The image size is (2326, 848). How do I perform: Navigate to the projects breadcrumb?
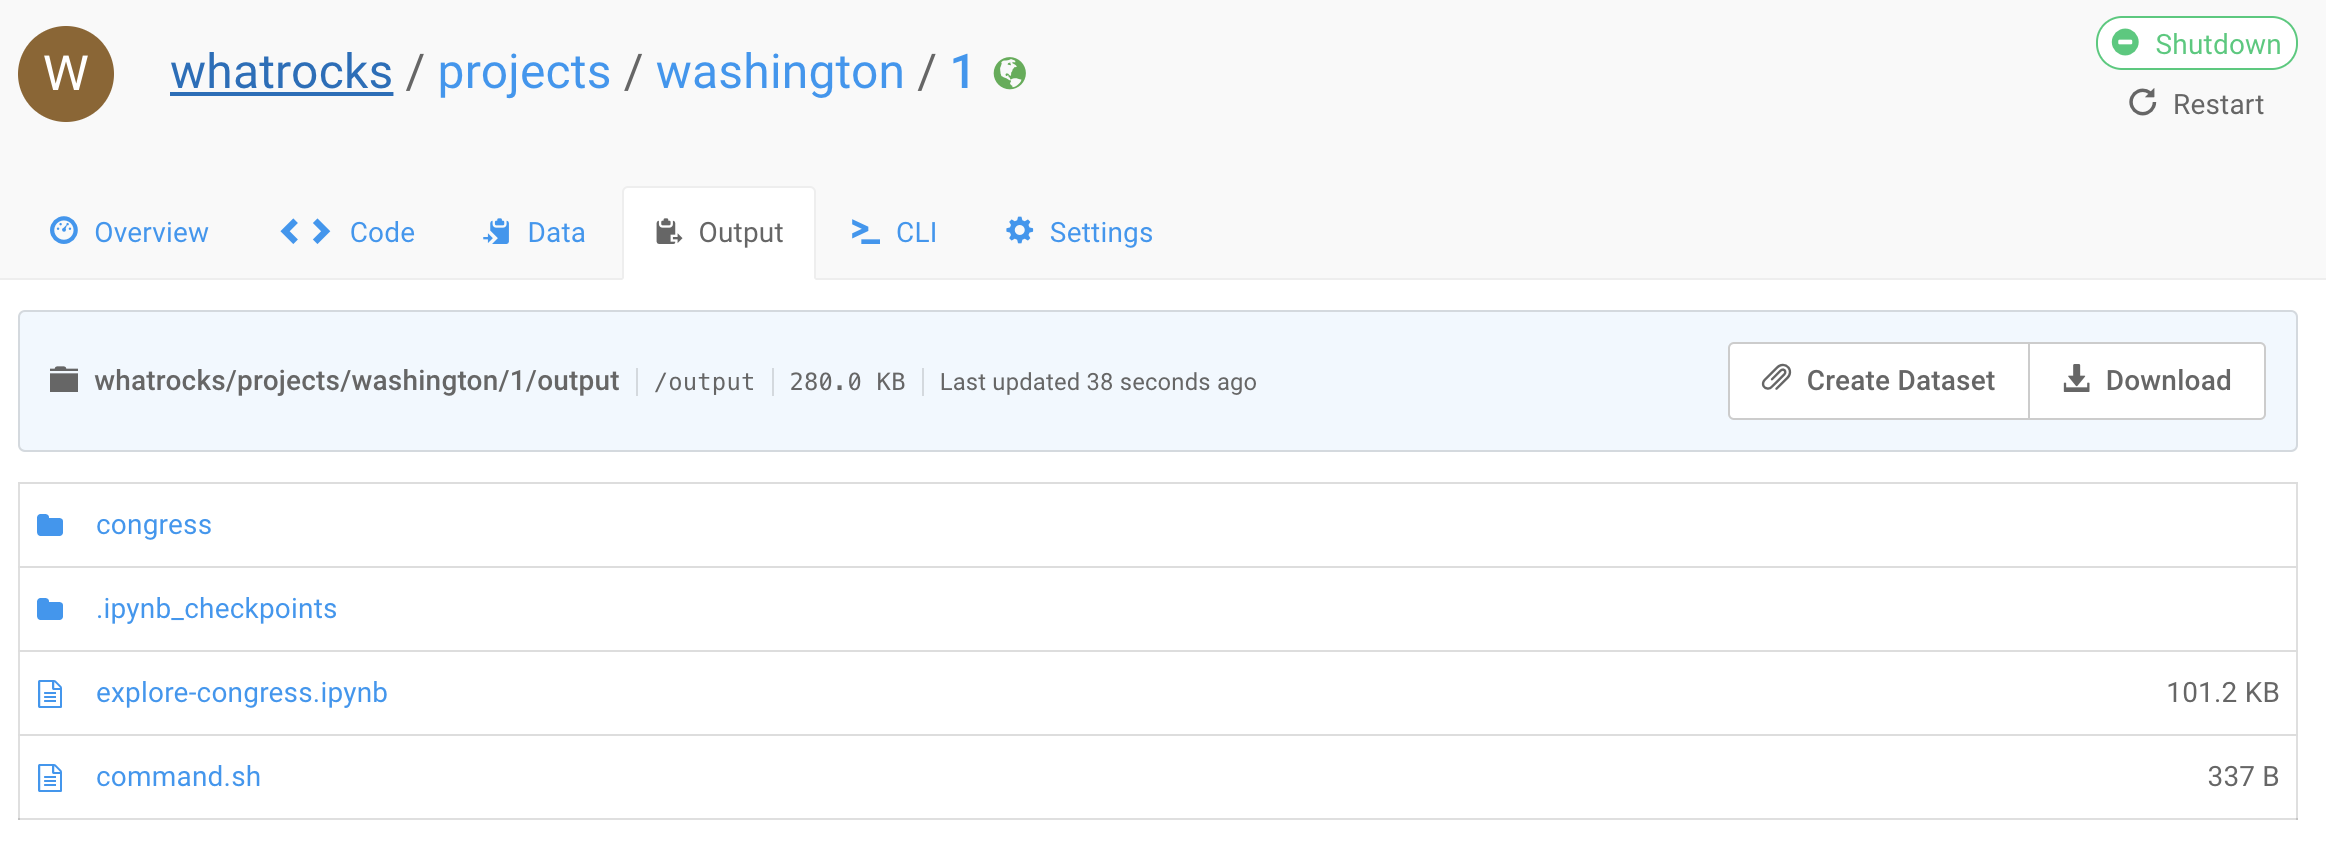(524, 72)
